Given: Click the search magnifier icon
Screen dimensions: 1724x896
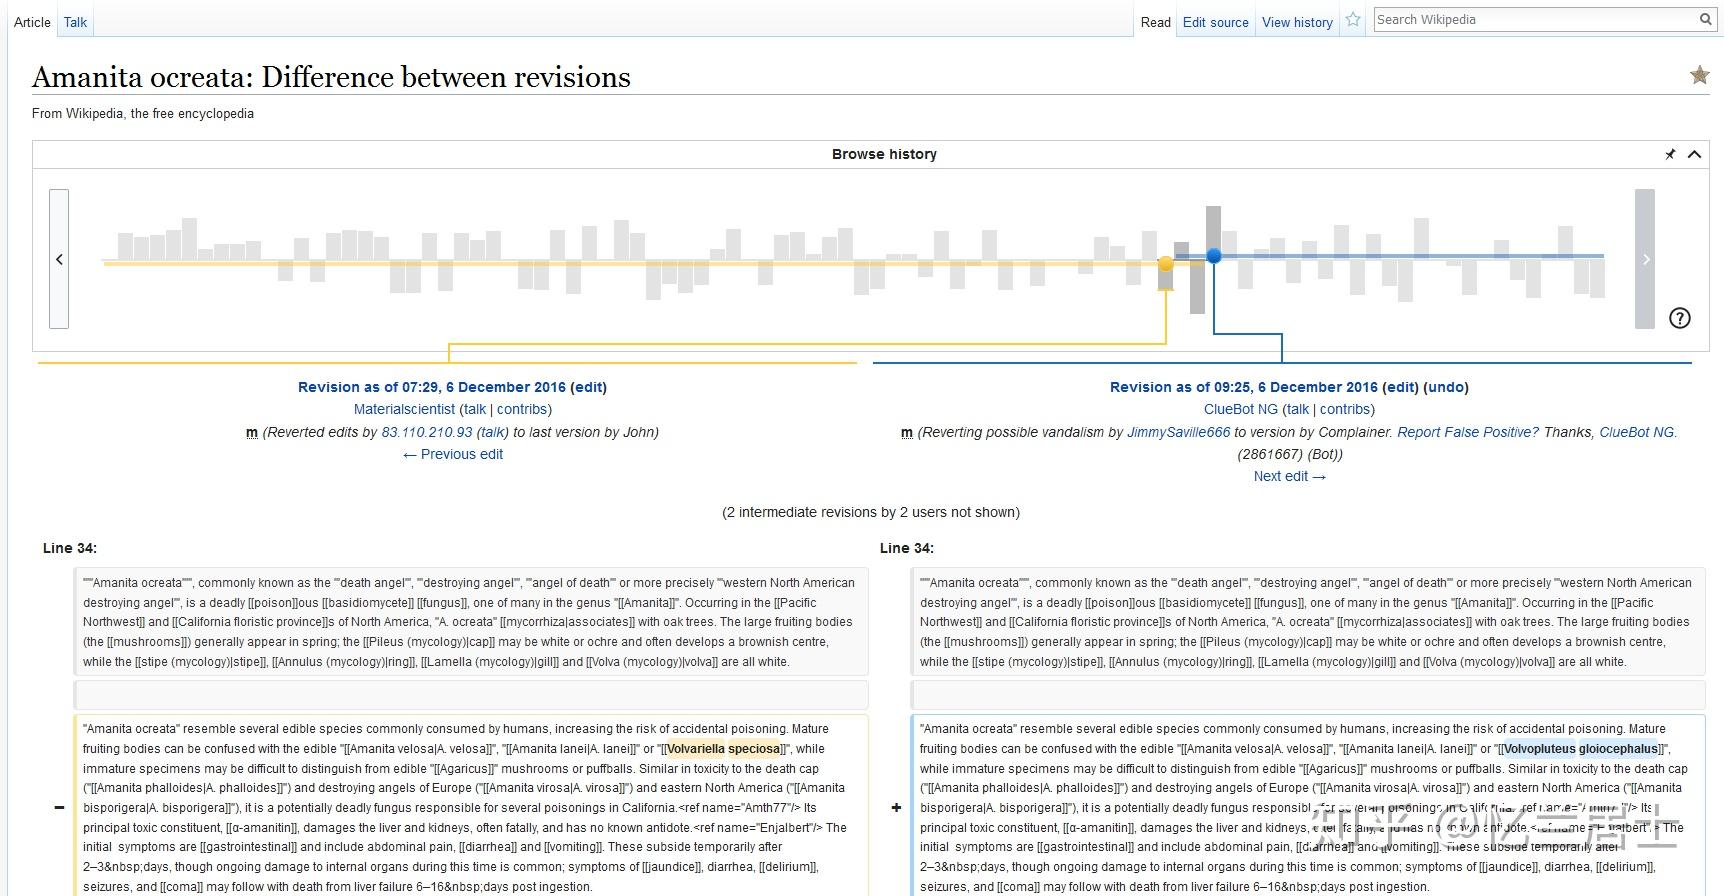Looking at the screenshot, I should coord(1706,19).
